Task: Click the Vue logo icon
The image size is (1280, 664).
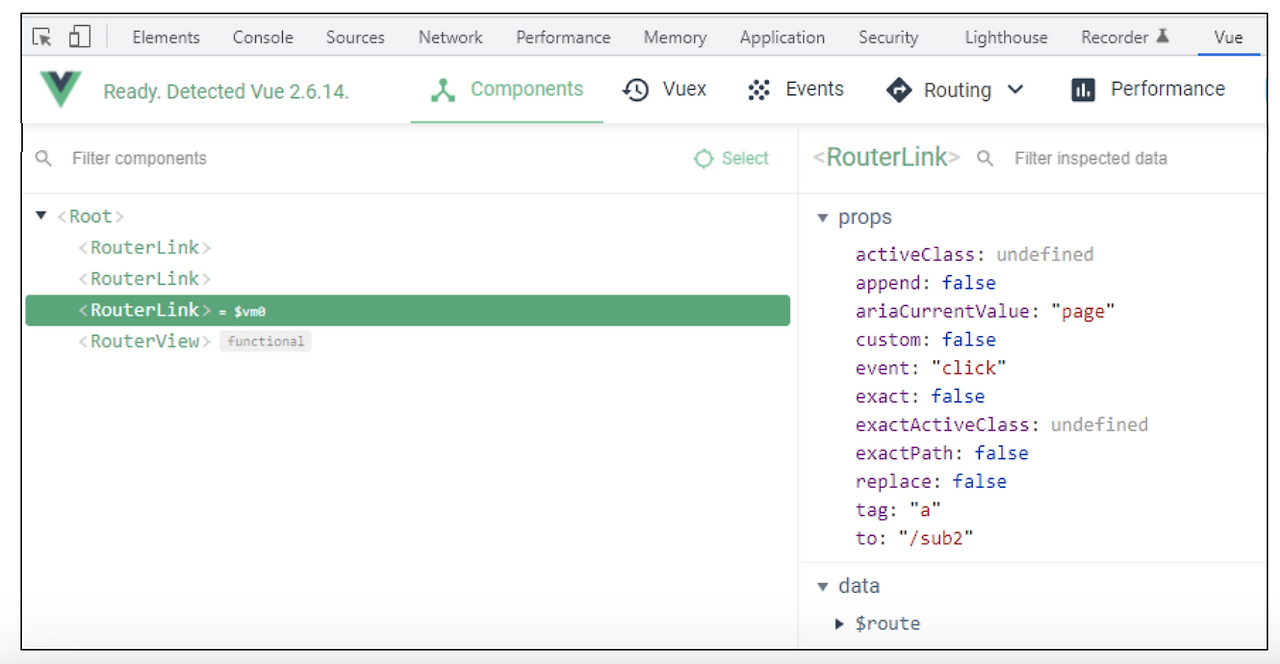Action: 61,90
